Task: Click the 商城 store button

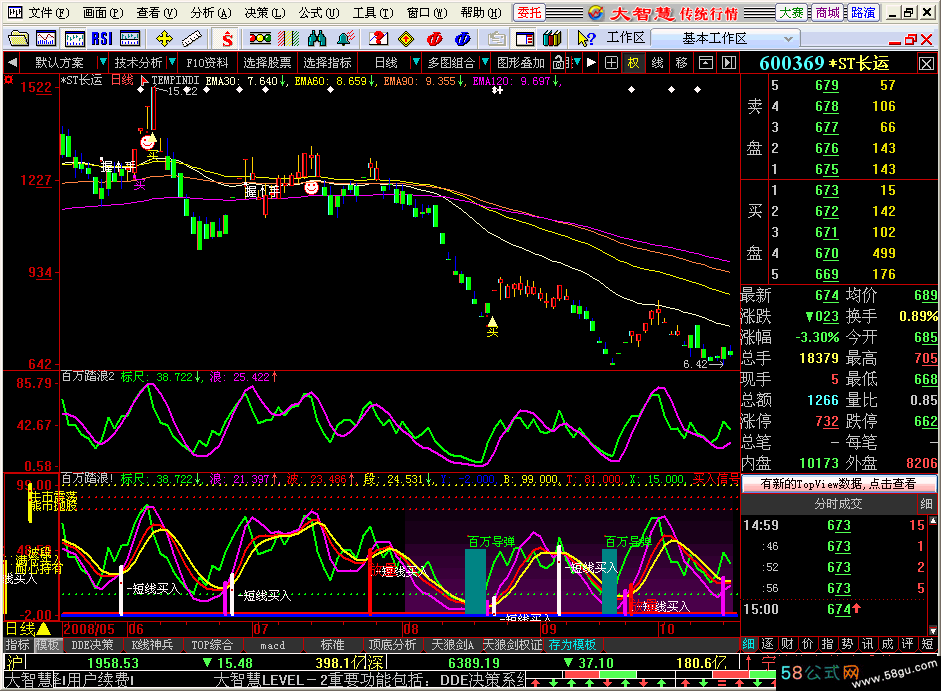Action: [x=828, y=13]
